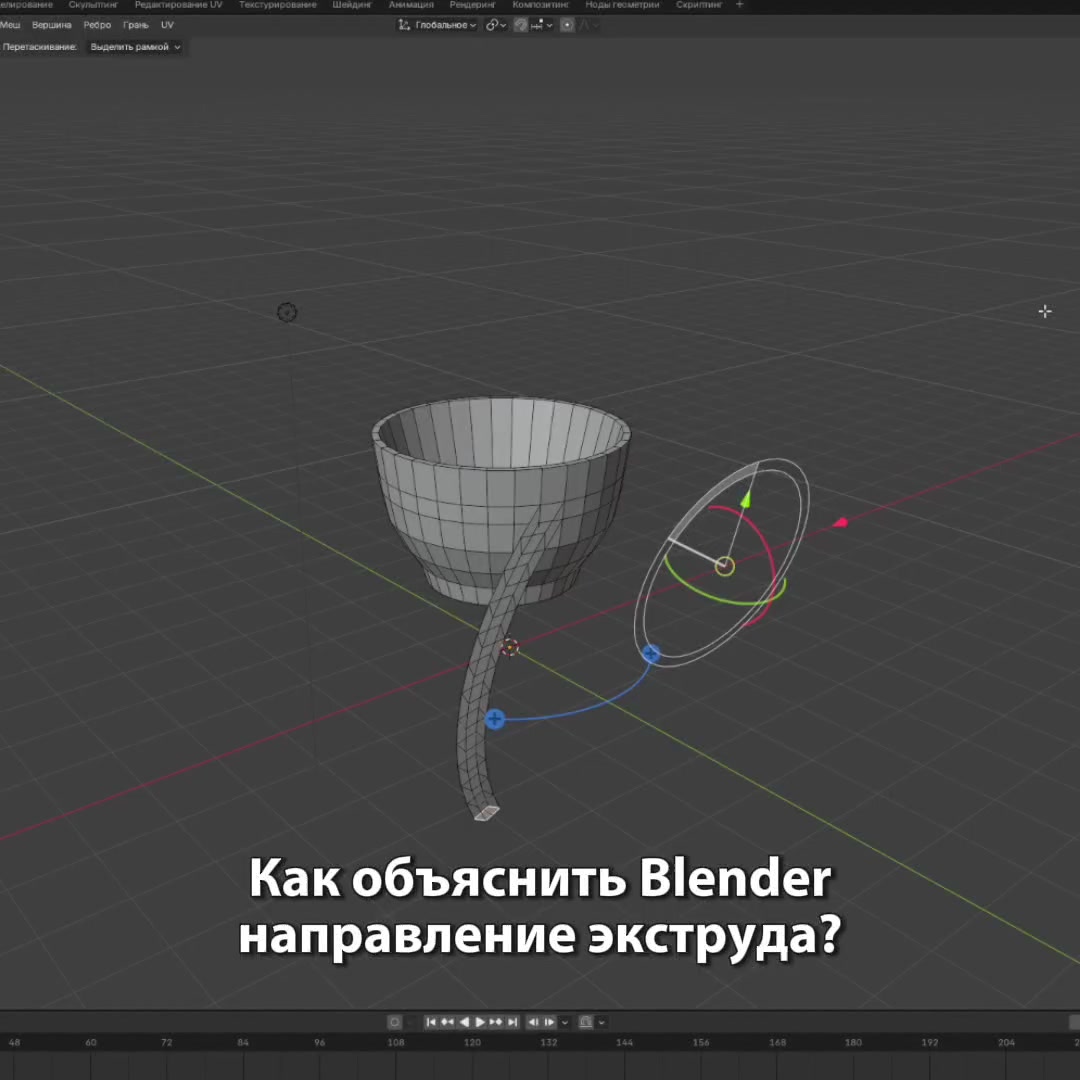Select the light object in the viewport

point(287,313)
